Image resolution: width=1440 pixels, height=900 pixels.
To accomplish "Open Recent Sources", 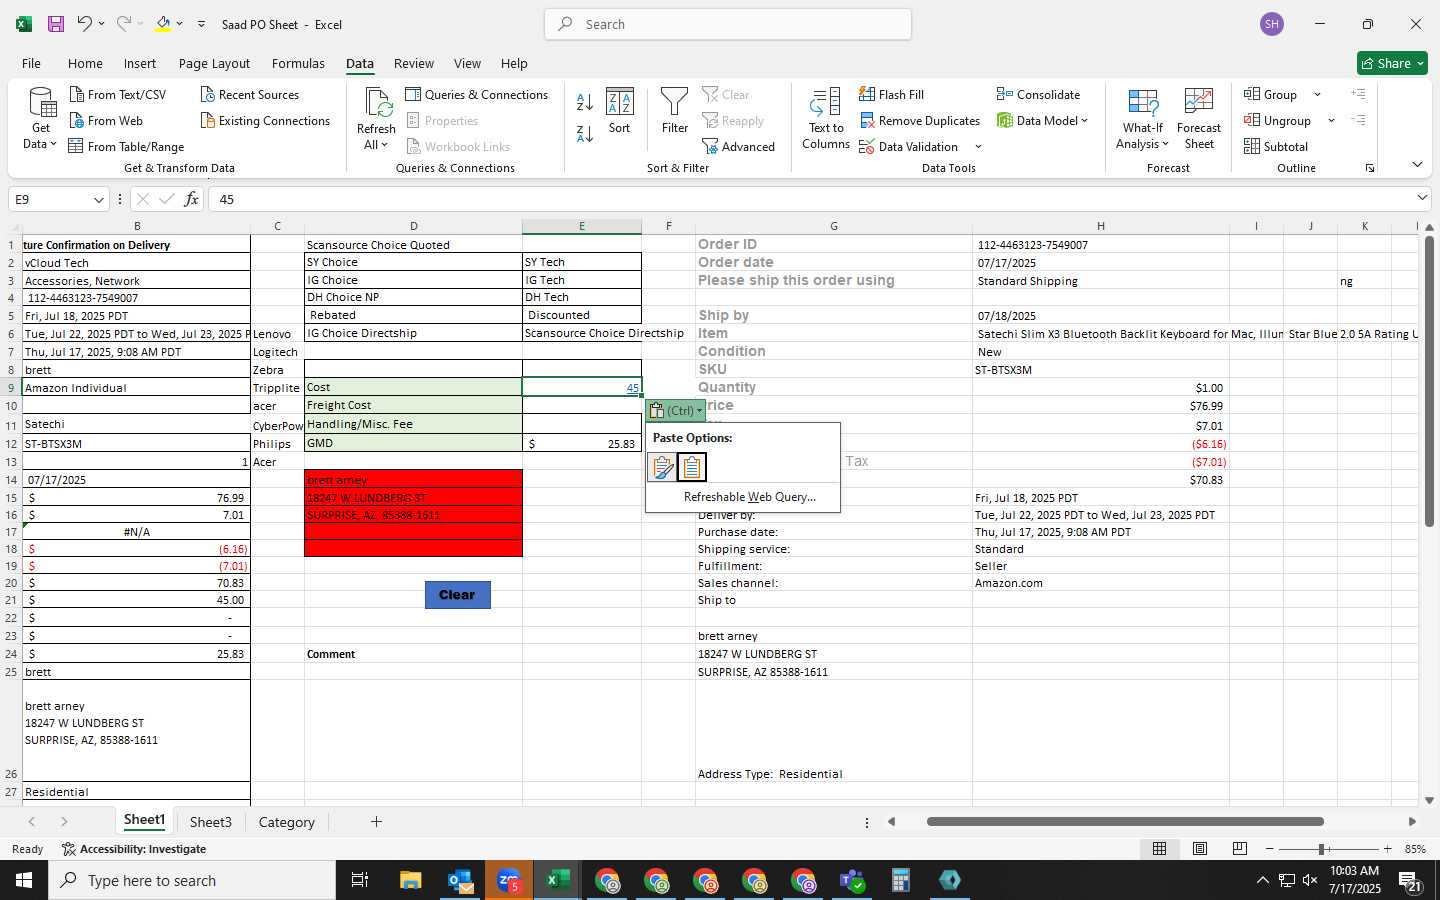I will point(250,94).
